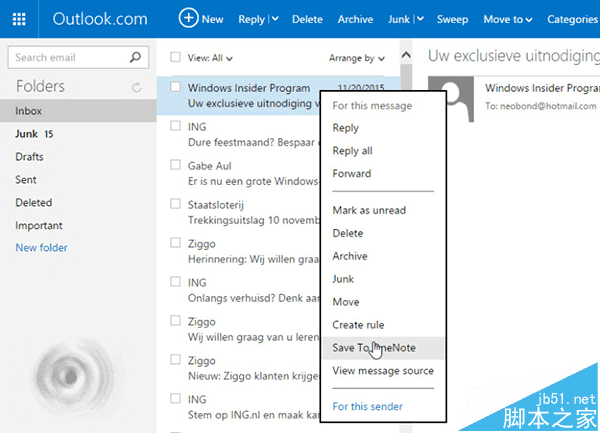Check the Ziggo Wij willen graag checkbox
600x433 pixels.
(175, 321)
